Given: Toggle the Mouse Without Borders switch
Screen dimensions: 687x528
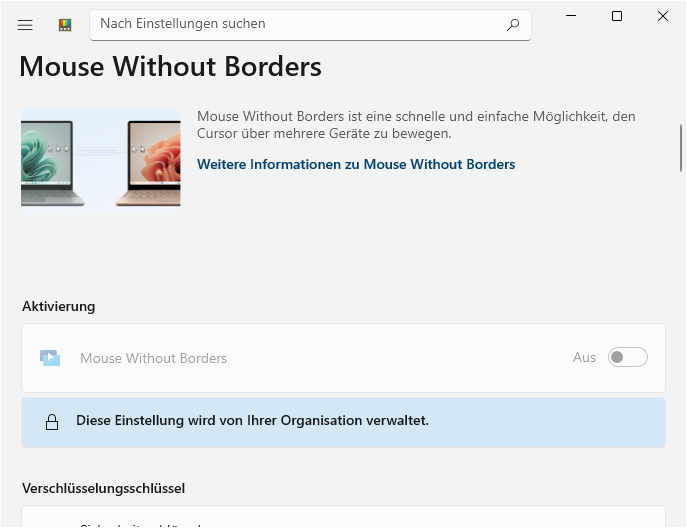Looking at the screenshot, I should pos(627,357).
